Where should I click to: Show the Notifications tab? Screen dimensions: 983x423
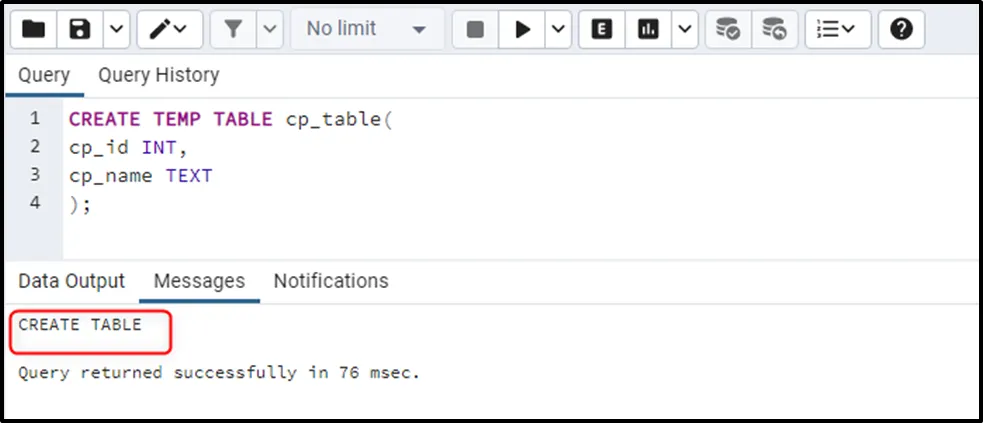(x=331, y=281)
